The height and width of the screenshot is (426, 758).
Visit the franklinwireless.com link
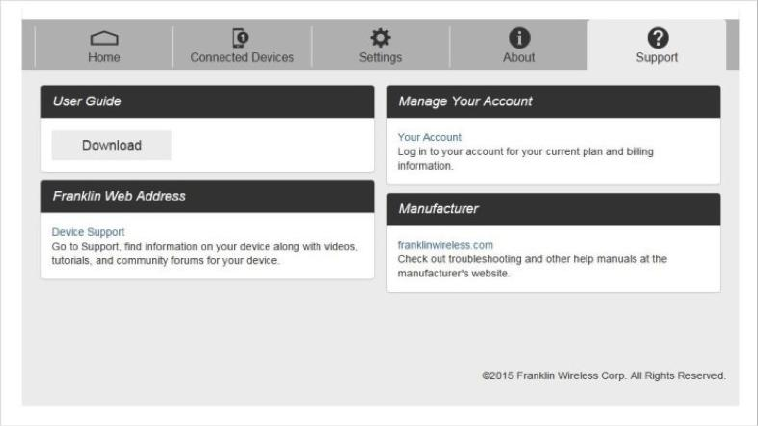pos(445,245)
